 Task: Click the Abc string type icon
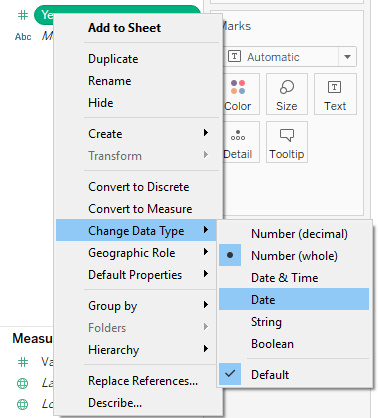tap(23, 36)
